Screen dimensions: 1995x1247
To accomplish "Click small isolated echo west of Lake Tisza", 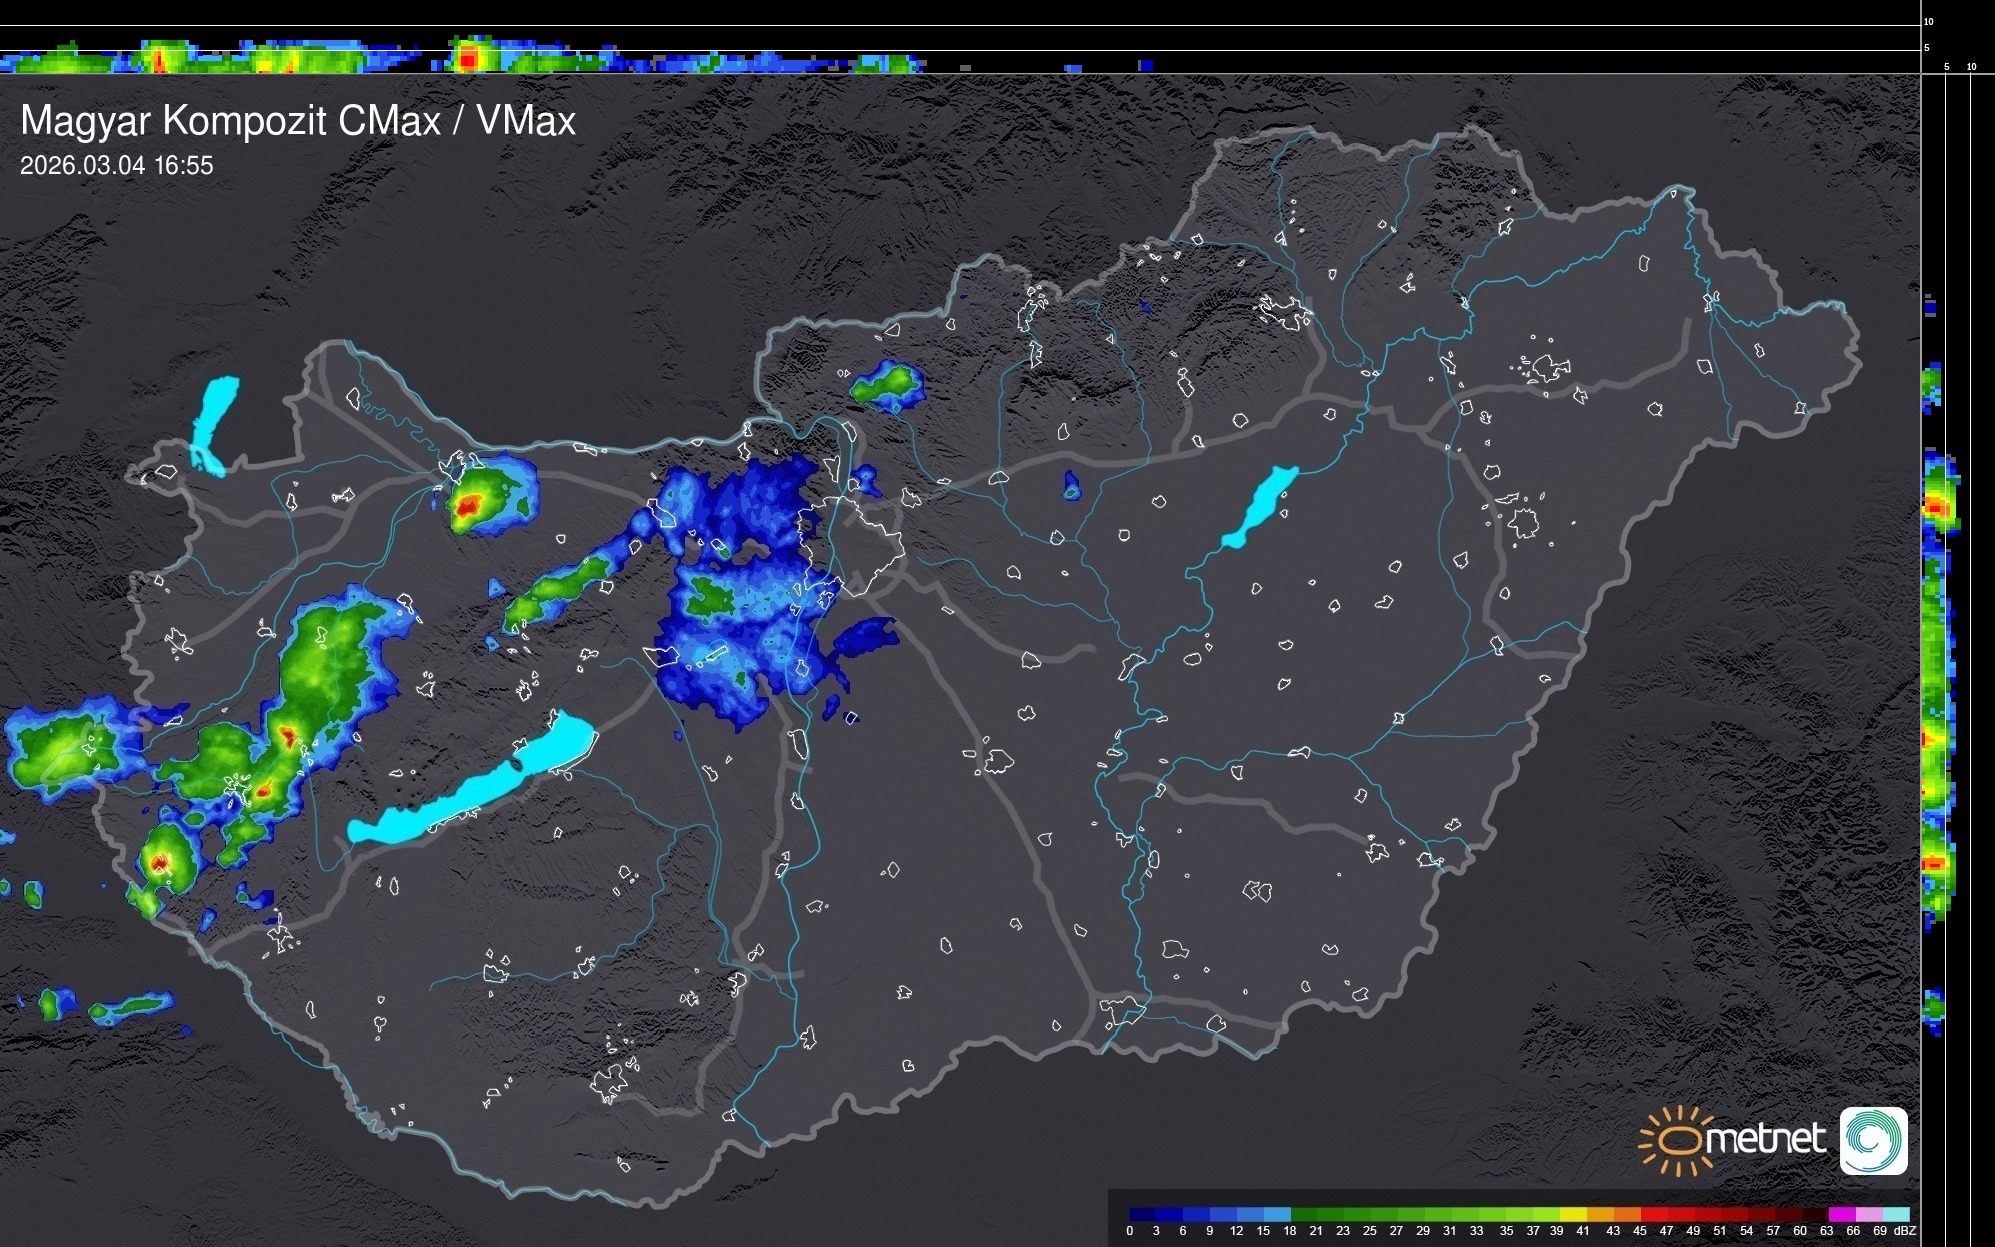I will point(1071,487).
